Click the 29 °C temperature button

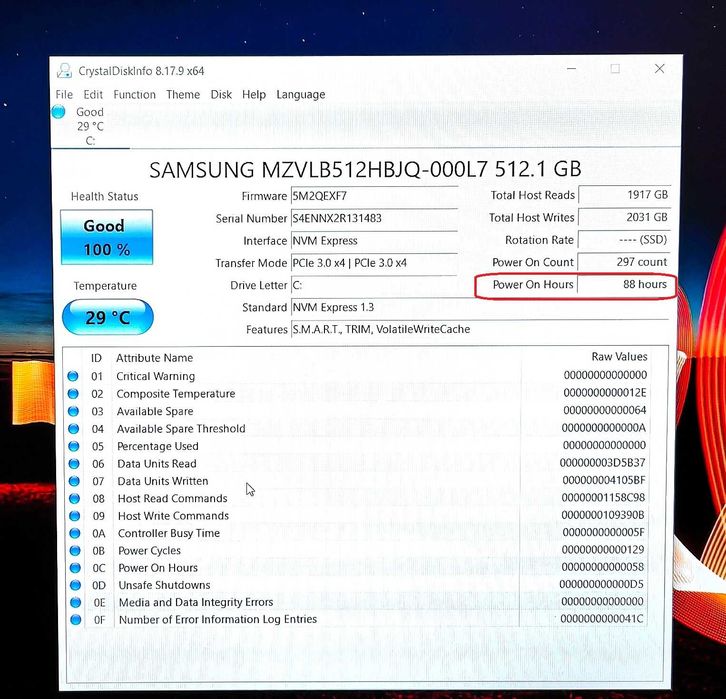point(107,317)
